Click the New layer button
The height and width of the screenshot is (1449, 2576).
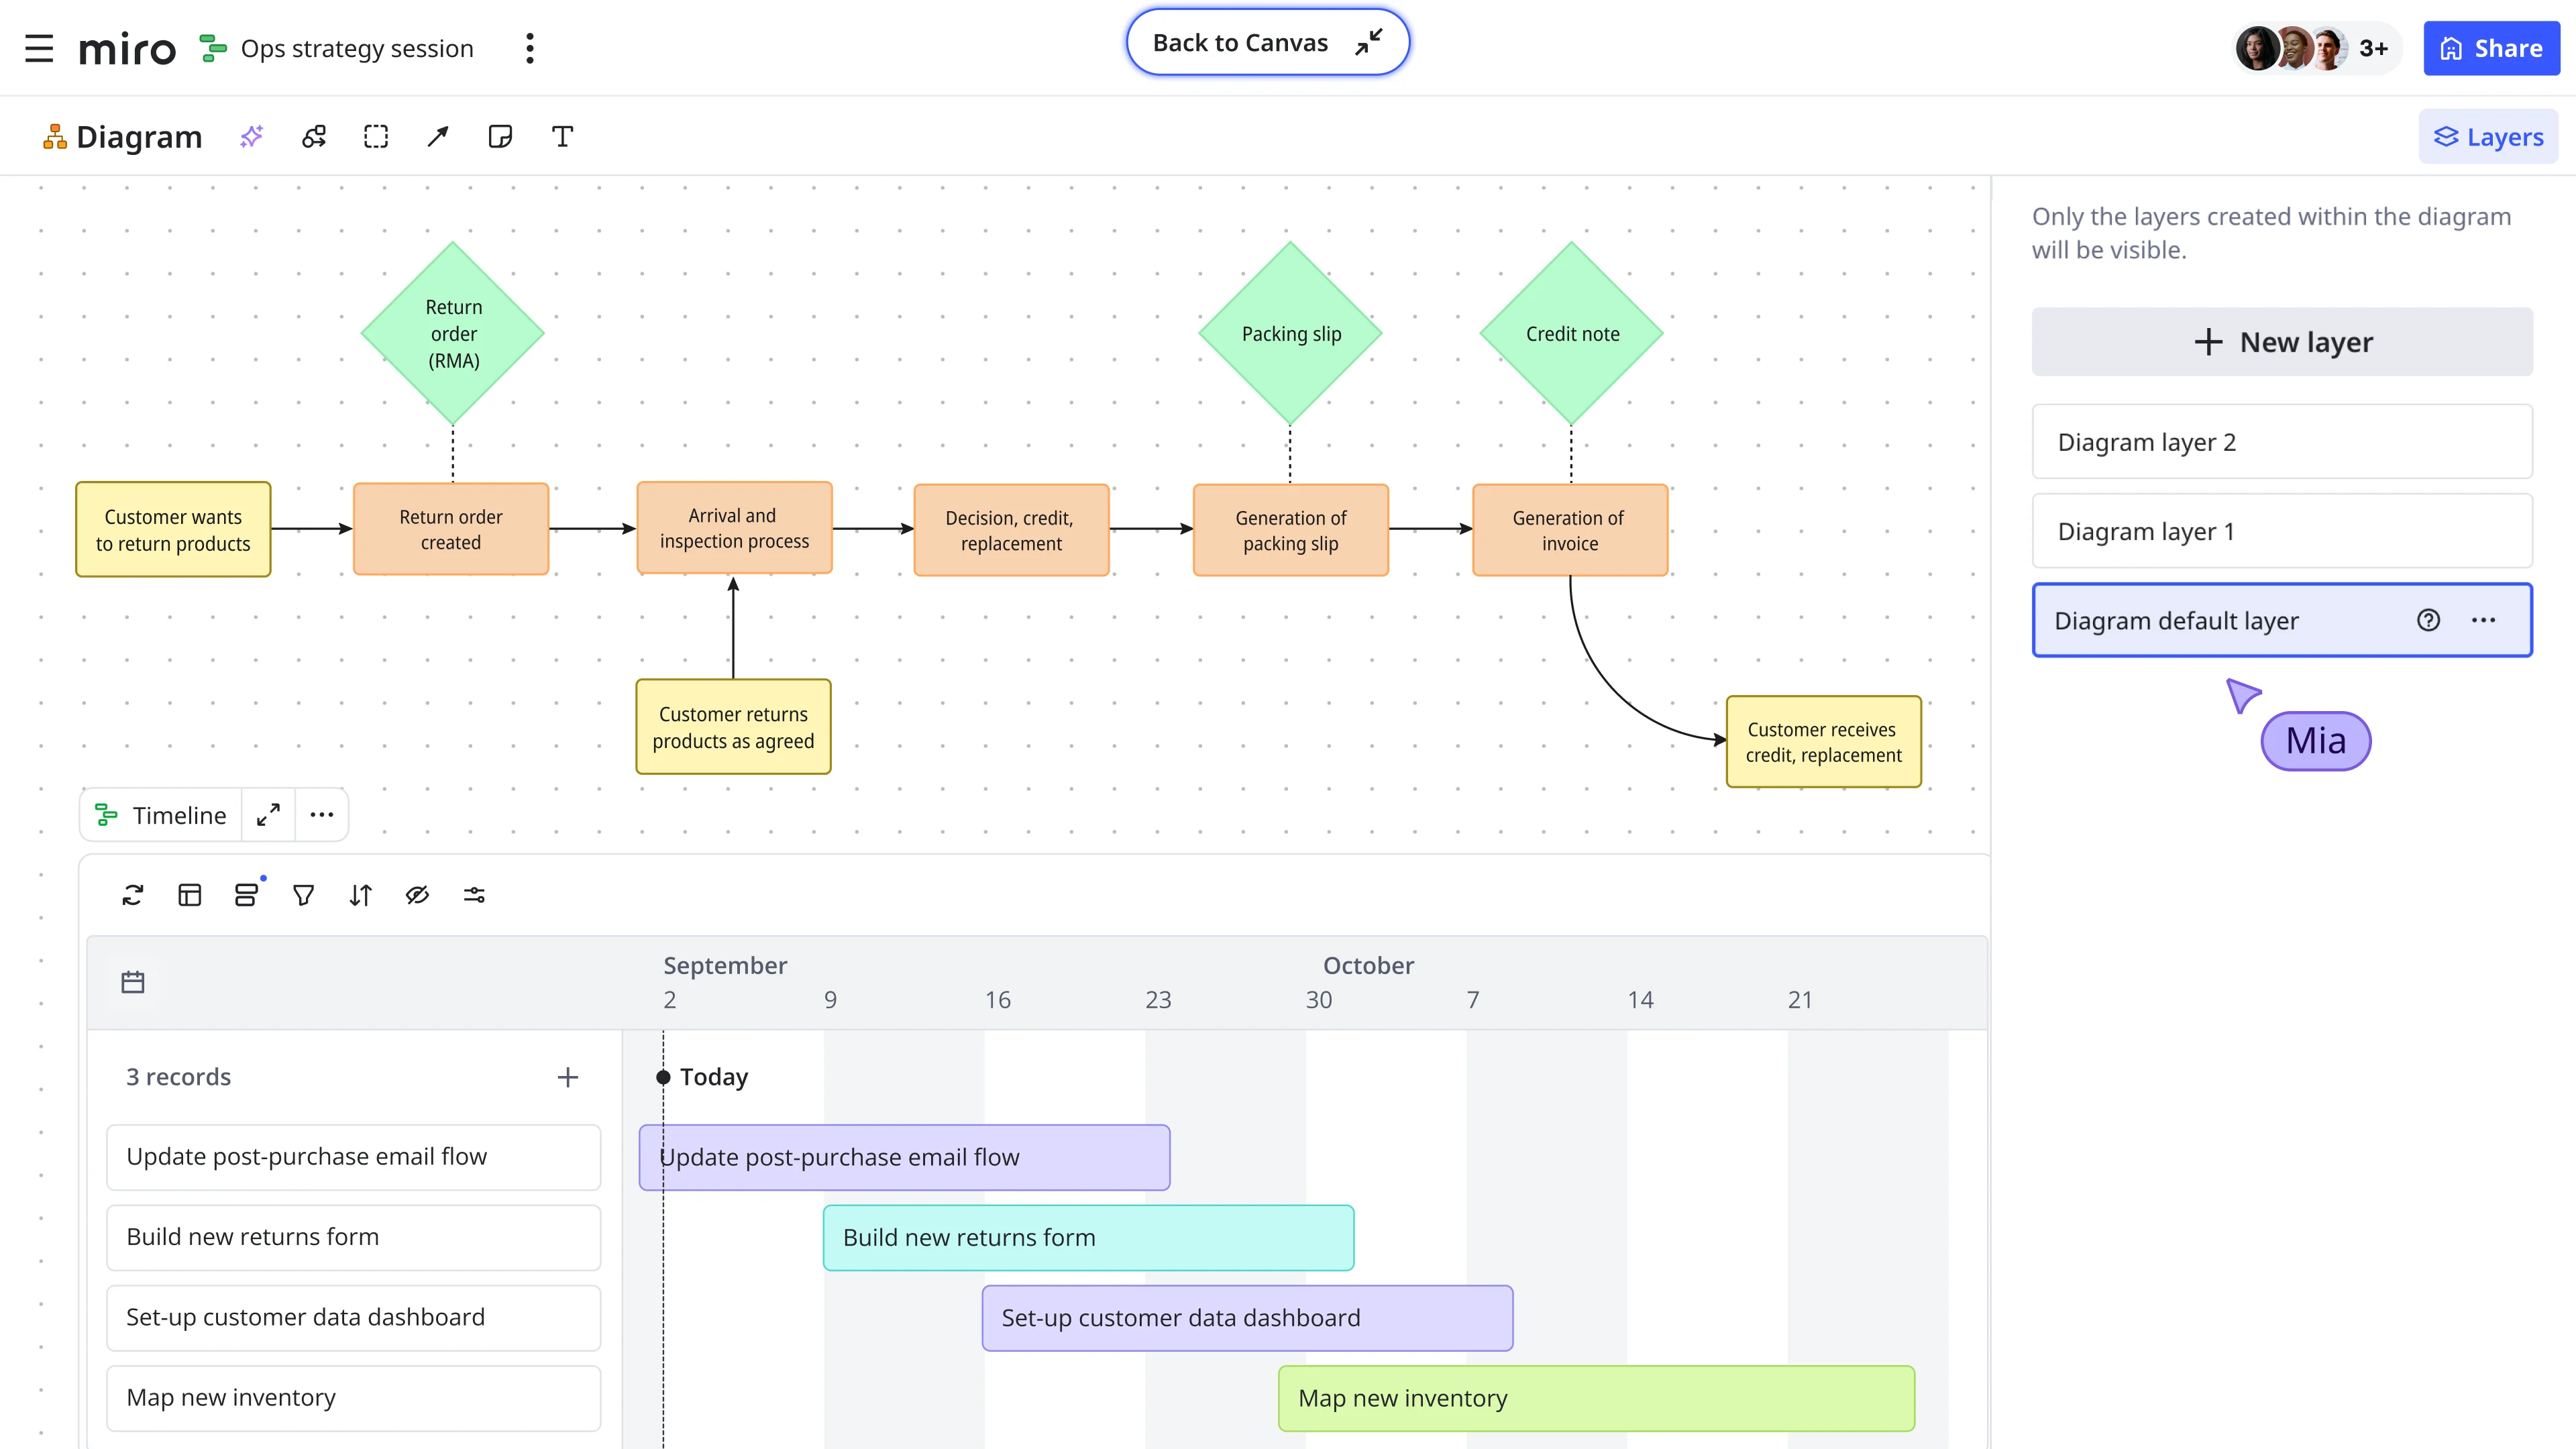point(2282,342)
